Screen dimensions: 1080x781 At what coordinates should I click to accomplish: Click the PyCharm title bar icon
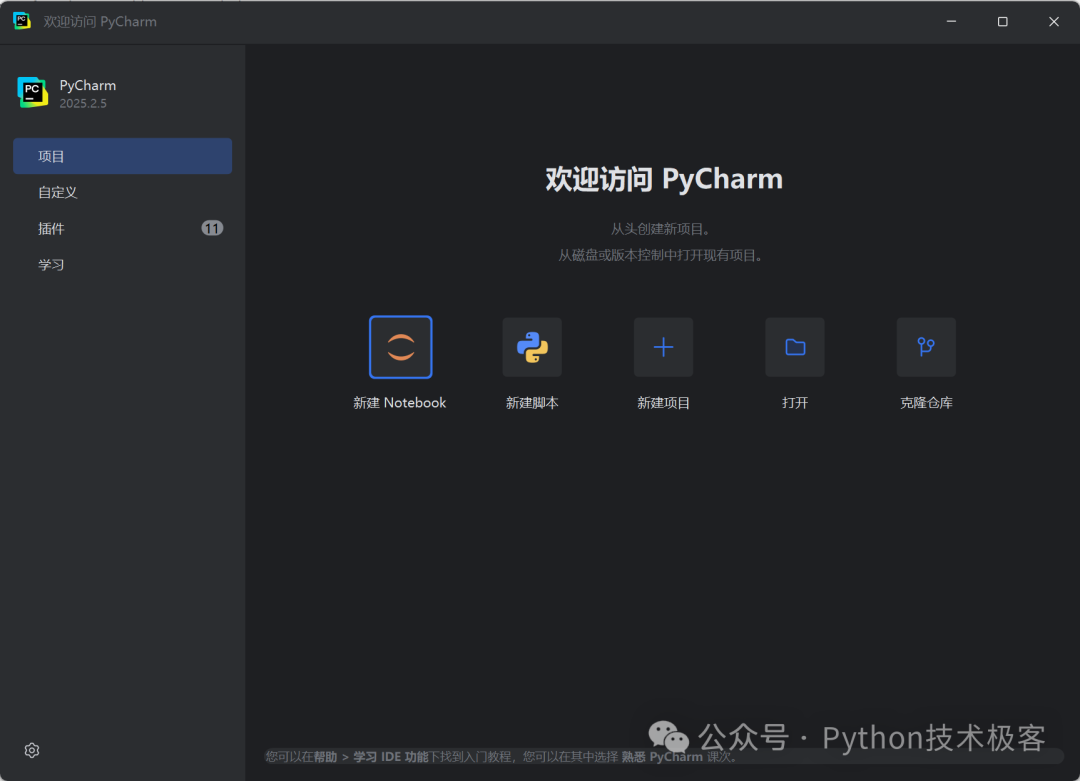click(22, 21)
